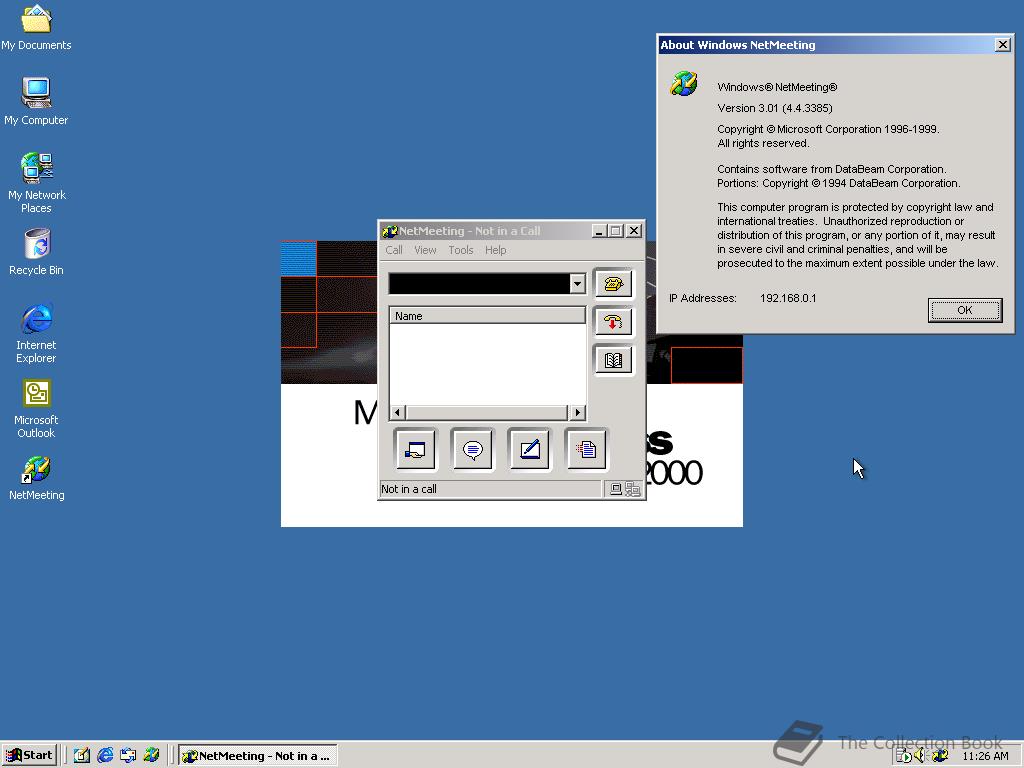Minimize the NetMeeting window
The width and height of the screenshot is (1024, 768).
click(599, 231)
